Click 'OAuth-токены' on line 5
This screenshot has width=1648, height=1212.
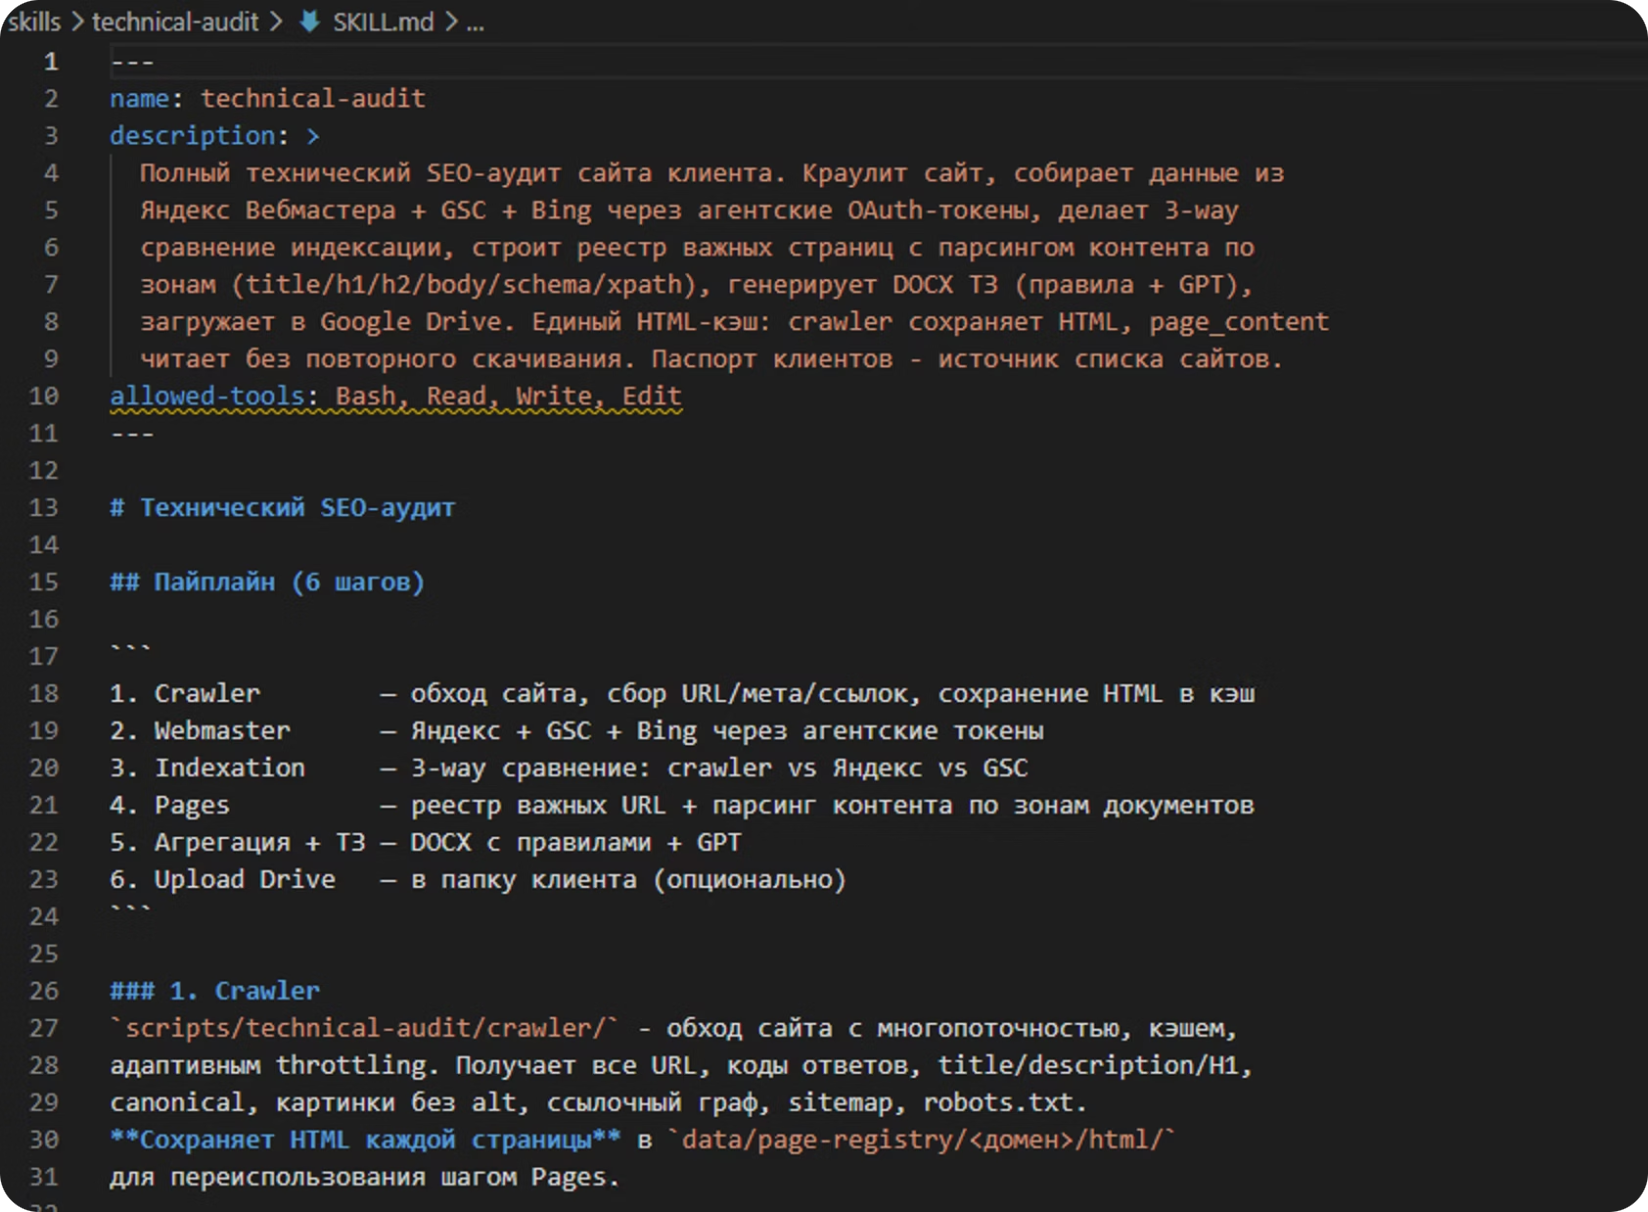tap(938, 210)
